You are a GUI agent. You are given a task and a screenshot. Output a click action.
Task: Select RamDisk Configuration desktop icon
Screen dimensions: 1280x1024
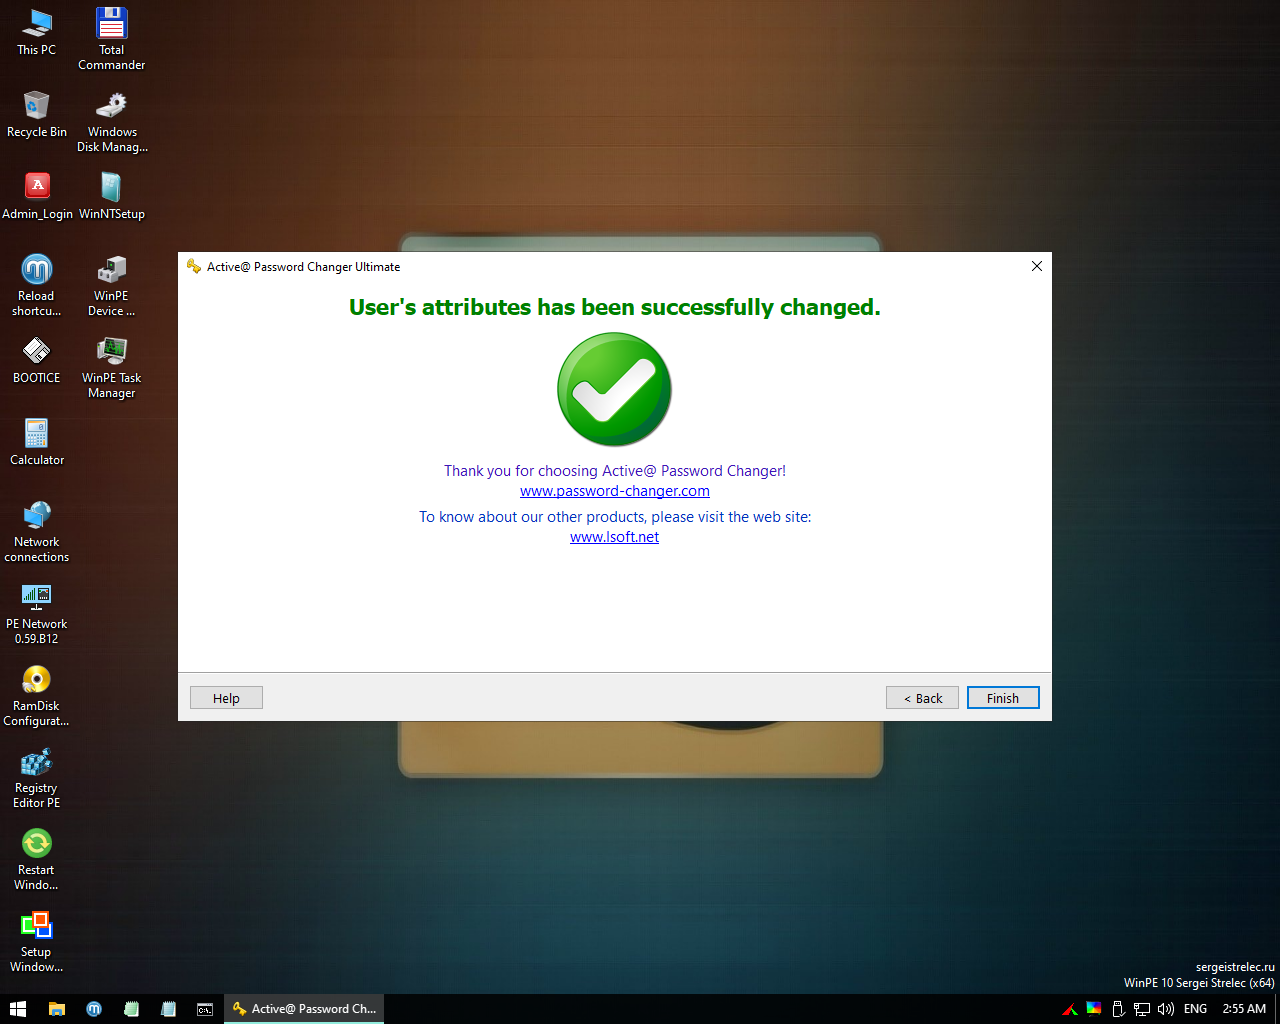click(x=37, y=695)
